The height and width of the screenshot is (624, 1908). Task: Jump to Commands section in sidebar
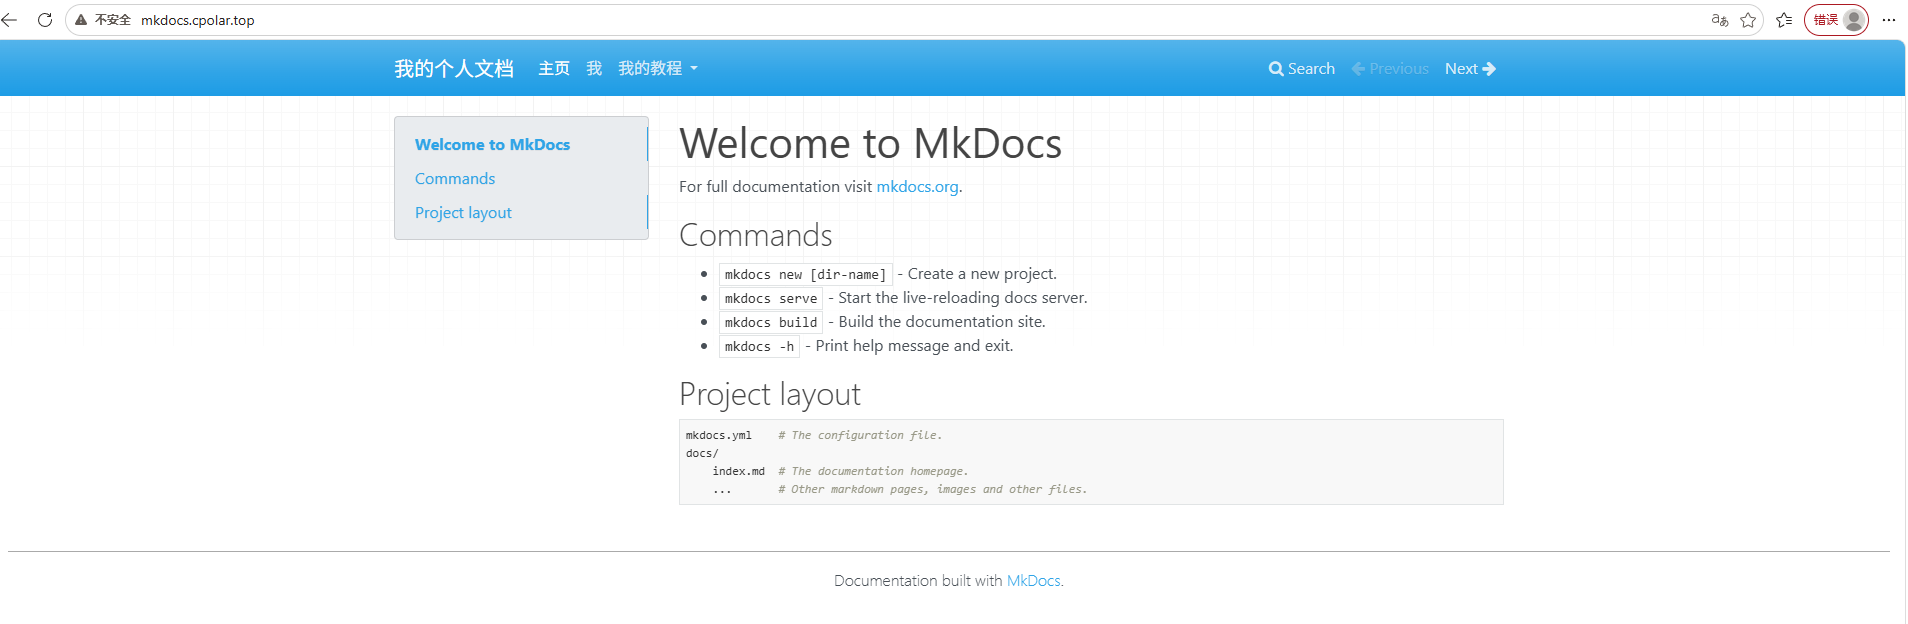[455, 179]
